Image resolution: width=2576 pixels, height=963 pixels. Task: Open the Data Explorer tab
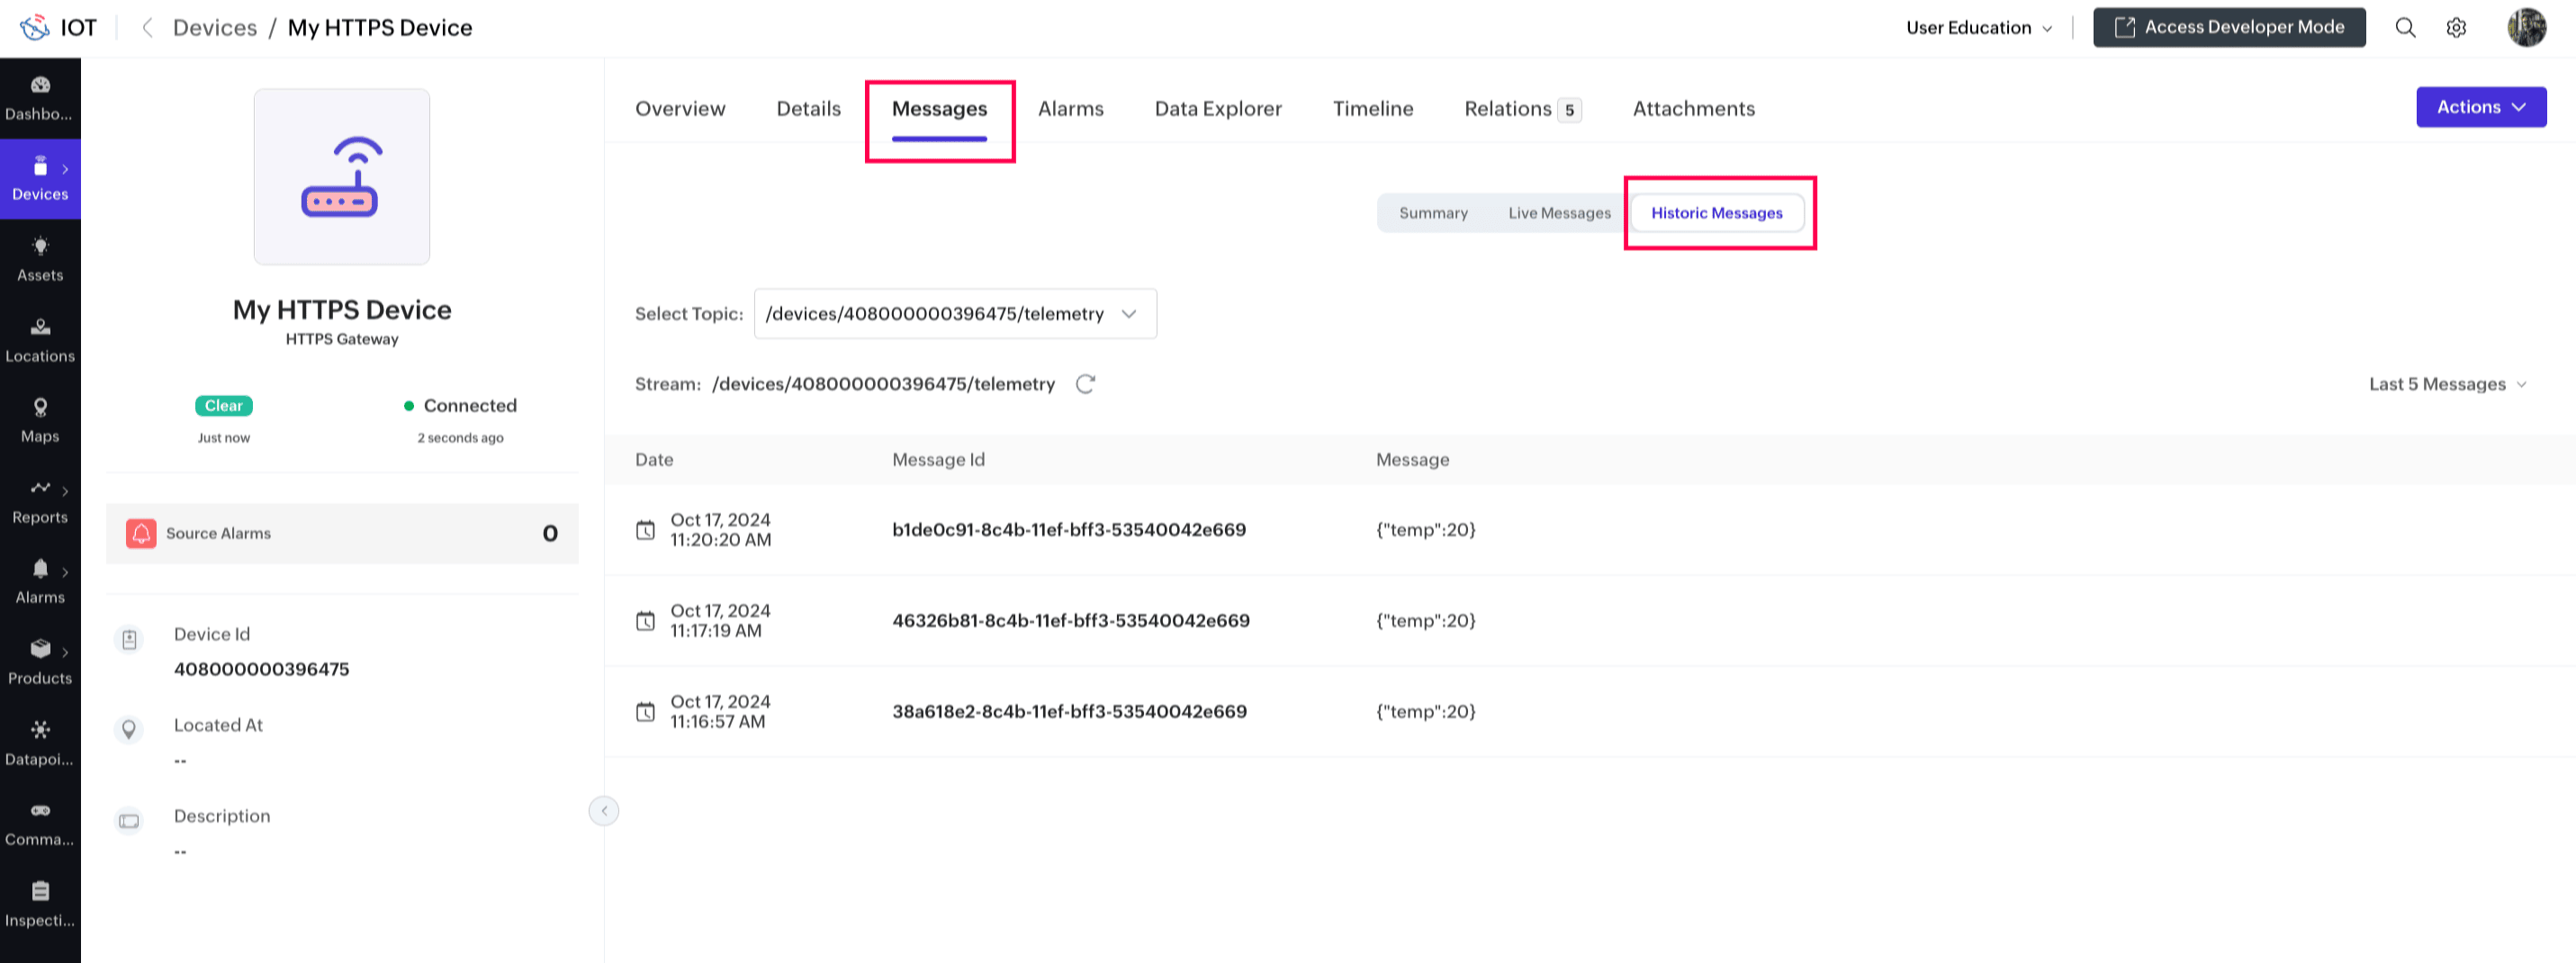tap(1218, 109)
